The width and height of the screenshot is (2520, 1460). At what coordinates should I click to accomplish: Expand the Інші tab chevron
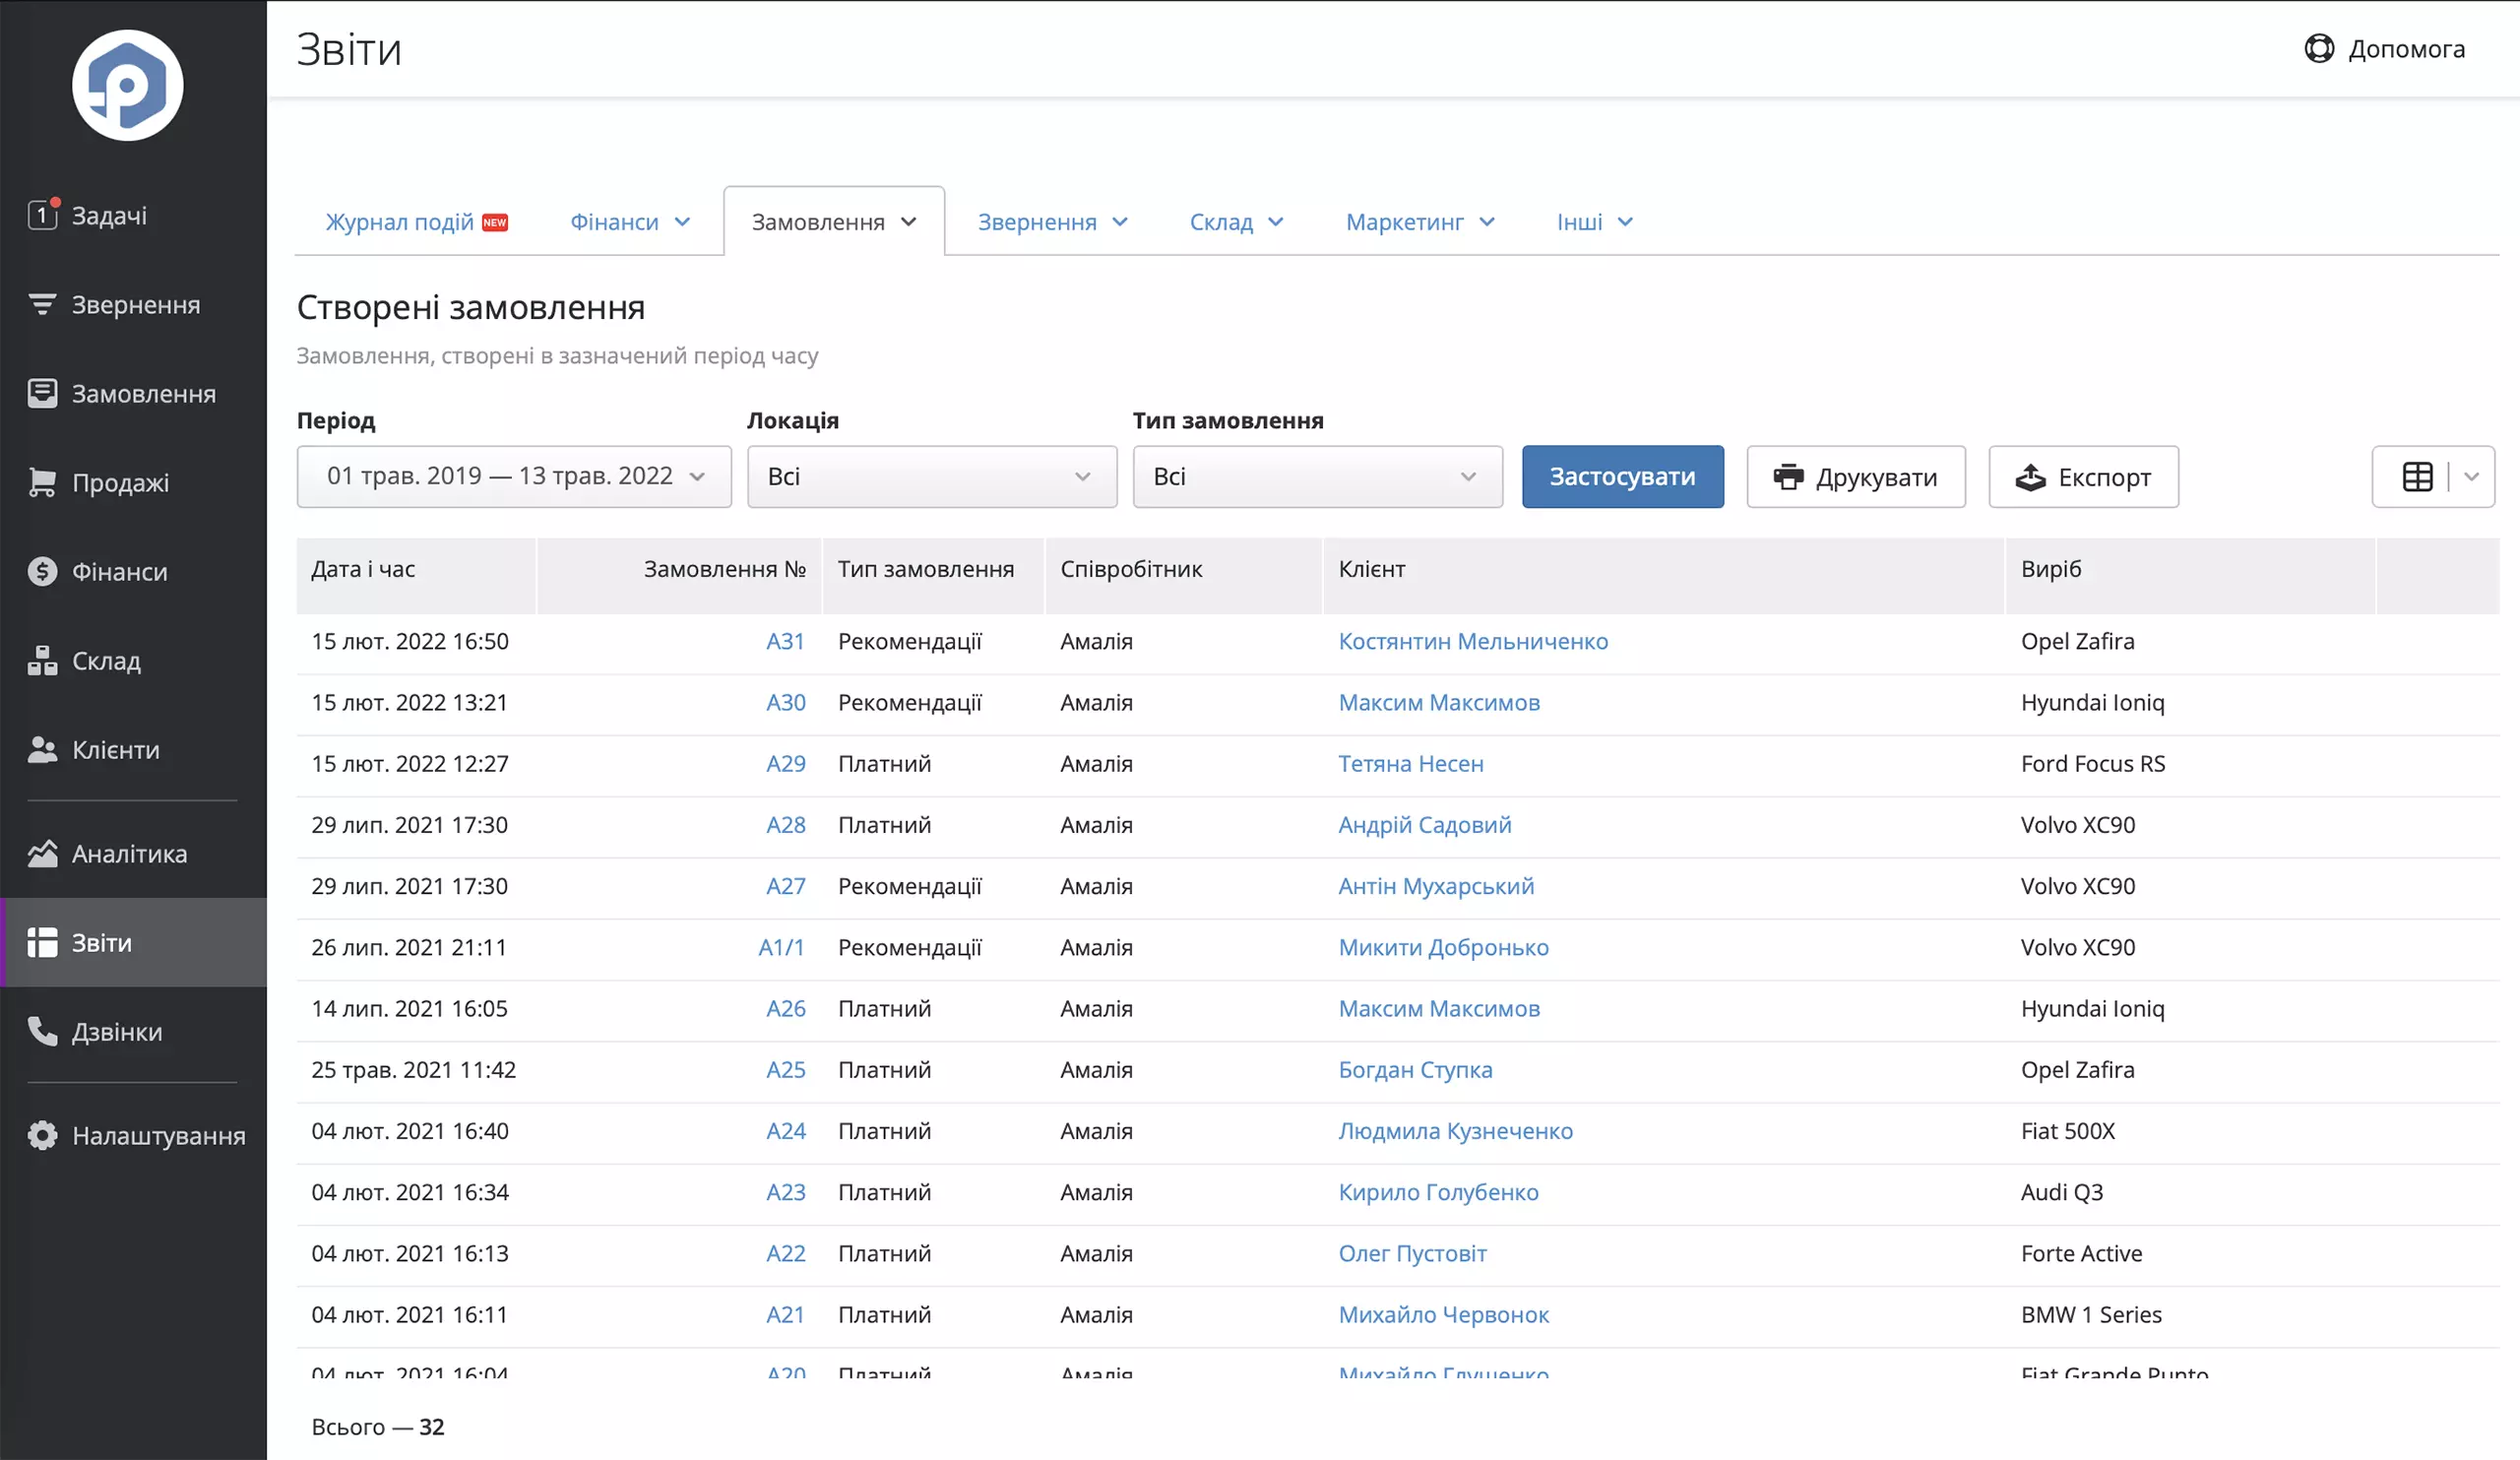[x=1625, y=222]
